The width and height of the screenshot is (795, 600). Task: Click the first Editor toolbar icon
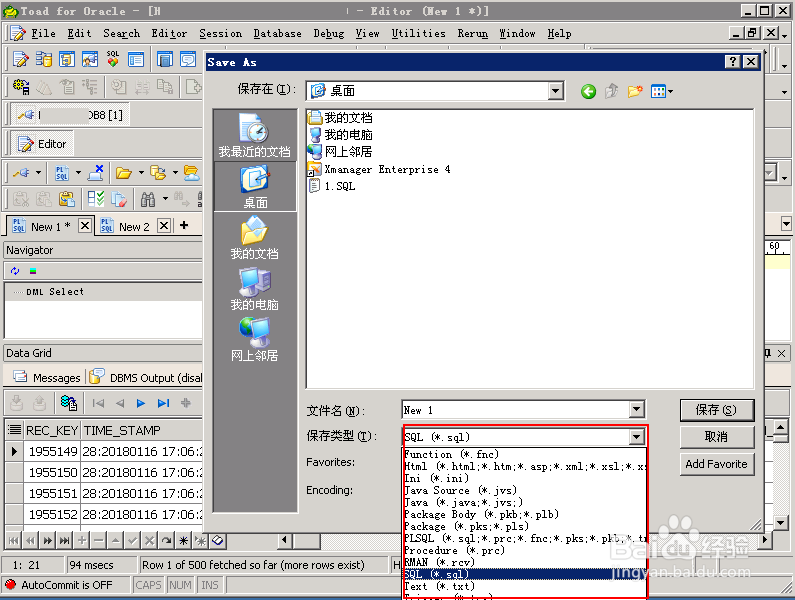[21, 59]
